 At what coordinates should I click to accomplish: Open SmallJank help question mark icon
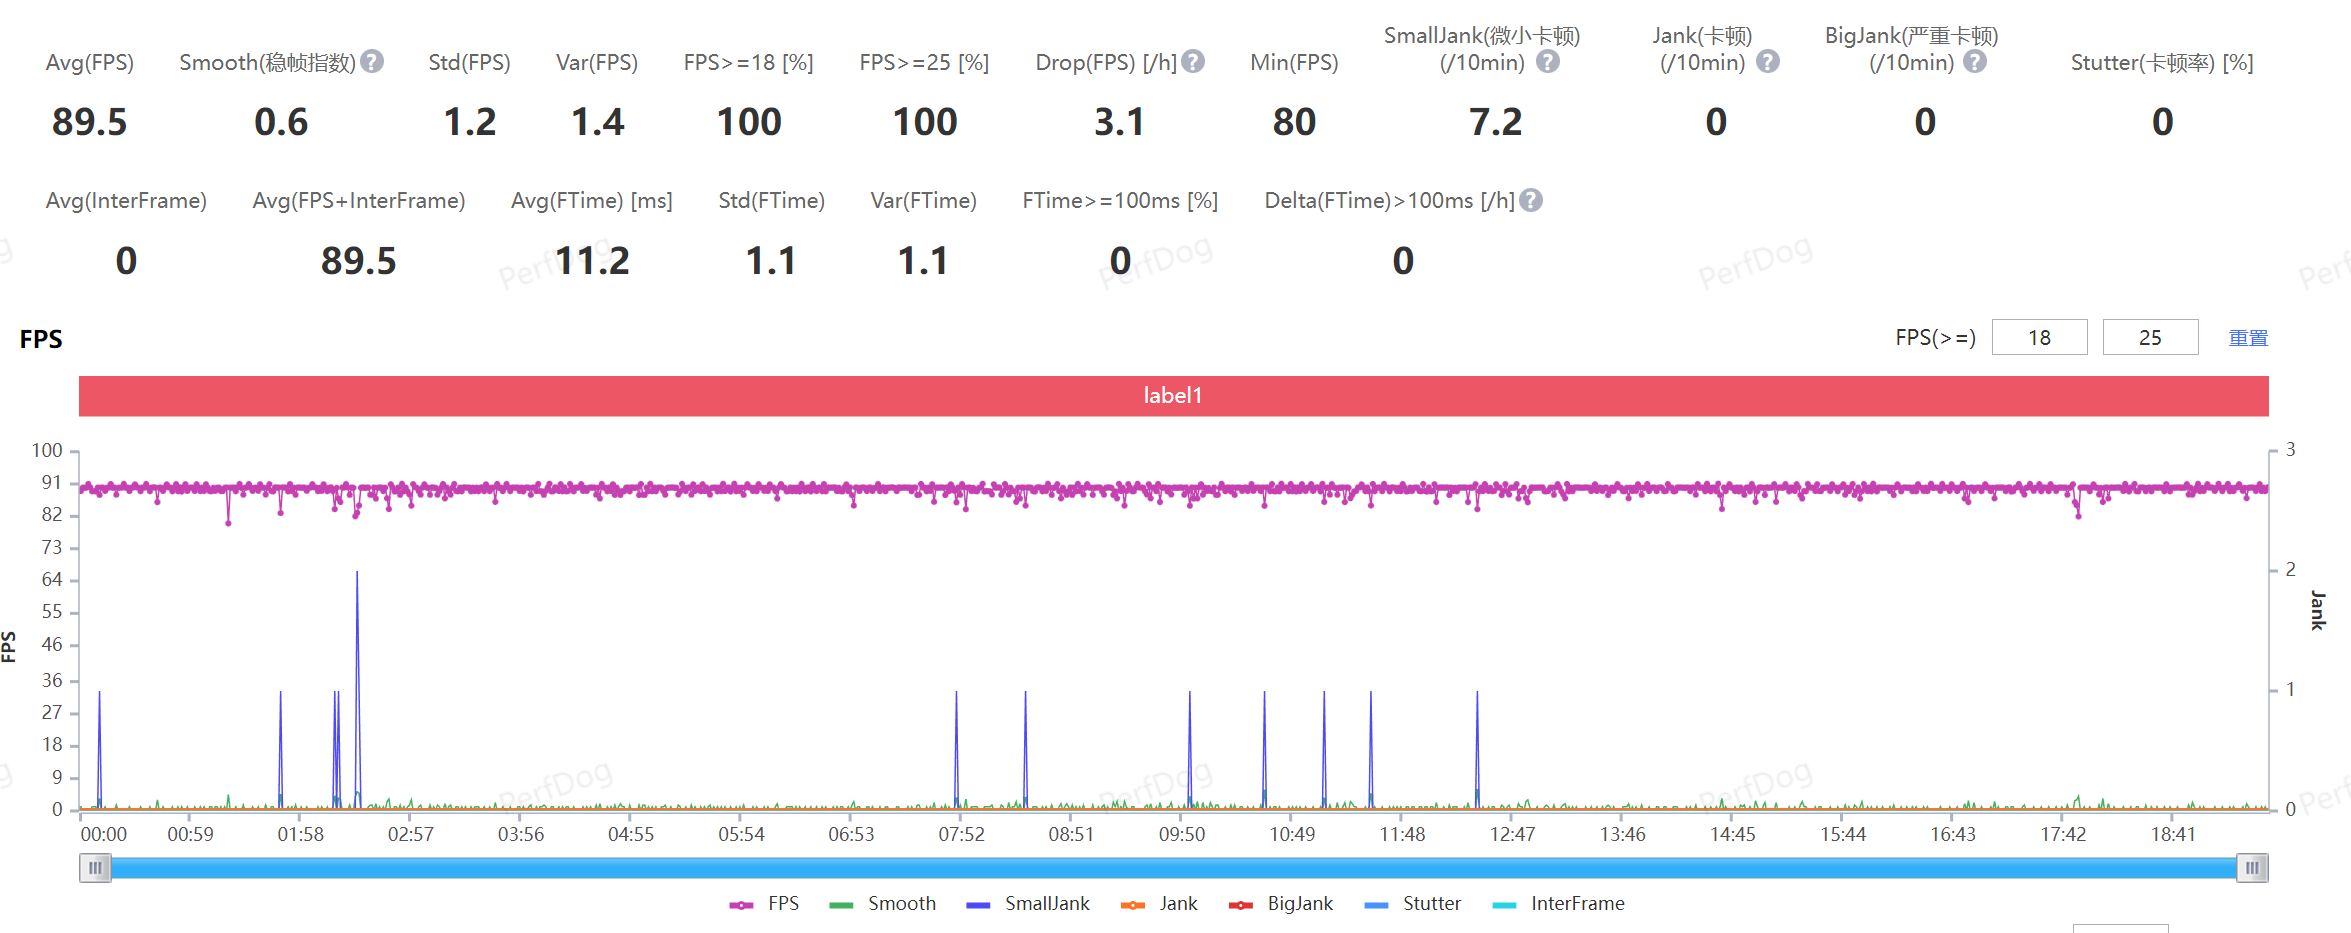1548,62
